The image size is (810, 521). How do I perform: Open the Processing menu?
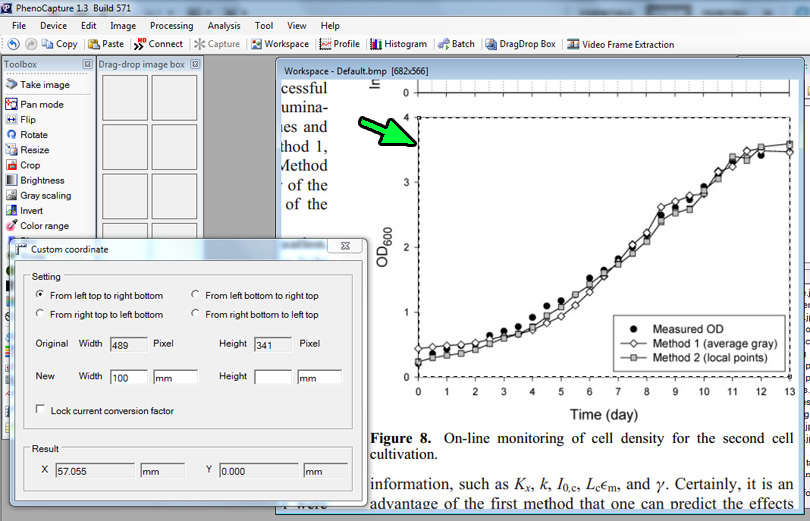171,25
